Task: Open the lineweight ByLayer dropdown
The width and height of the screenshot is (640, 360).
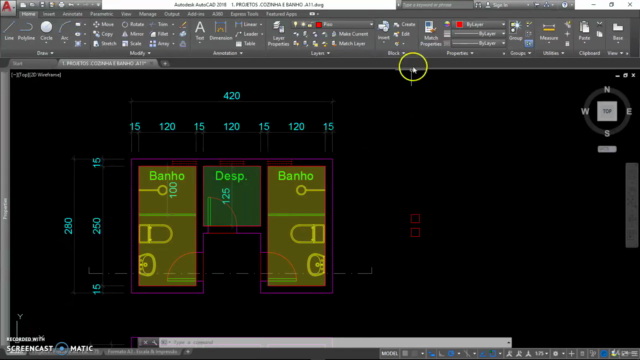Action: (x=479, y=34)
